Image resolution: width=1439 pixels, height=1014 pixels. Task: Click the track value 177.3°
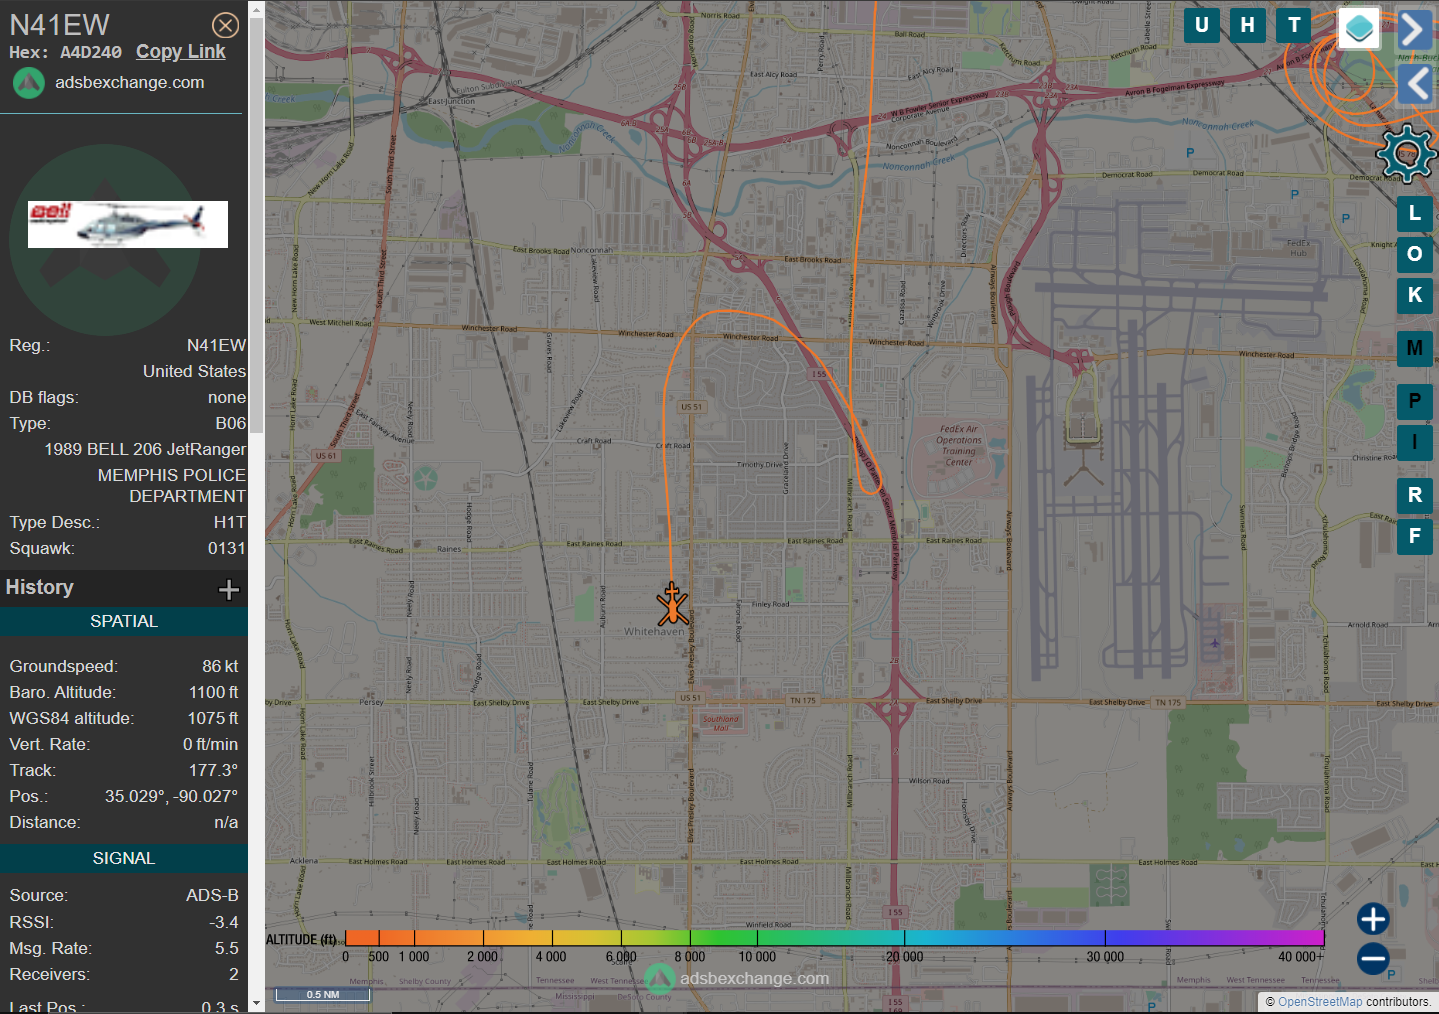213,770
